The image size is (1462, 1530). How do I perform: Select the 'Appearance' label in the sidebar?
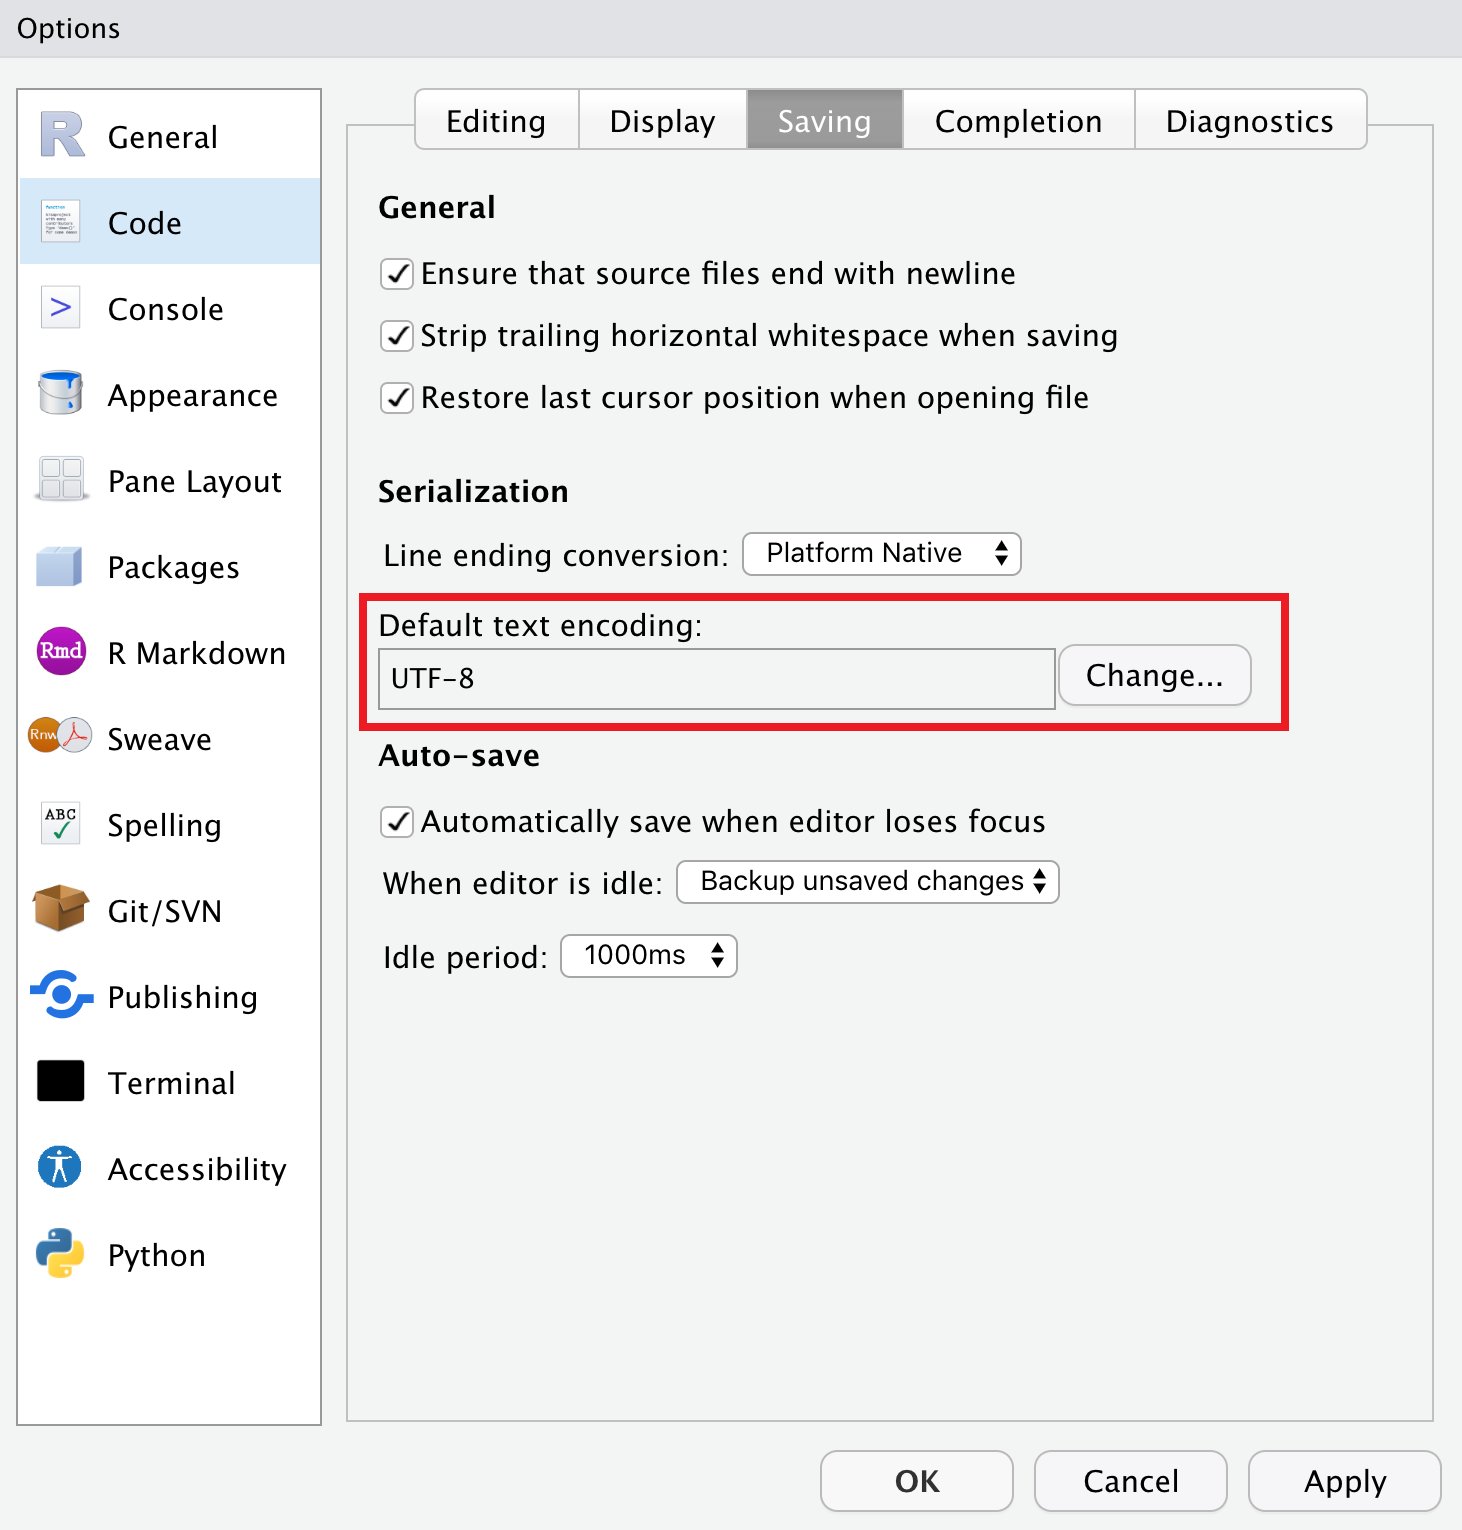pos(193,396)
